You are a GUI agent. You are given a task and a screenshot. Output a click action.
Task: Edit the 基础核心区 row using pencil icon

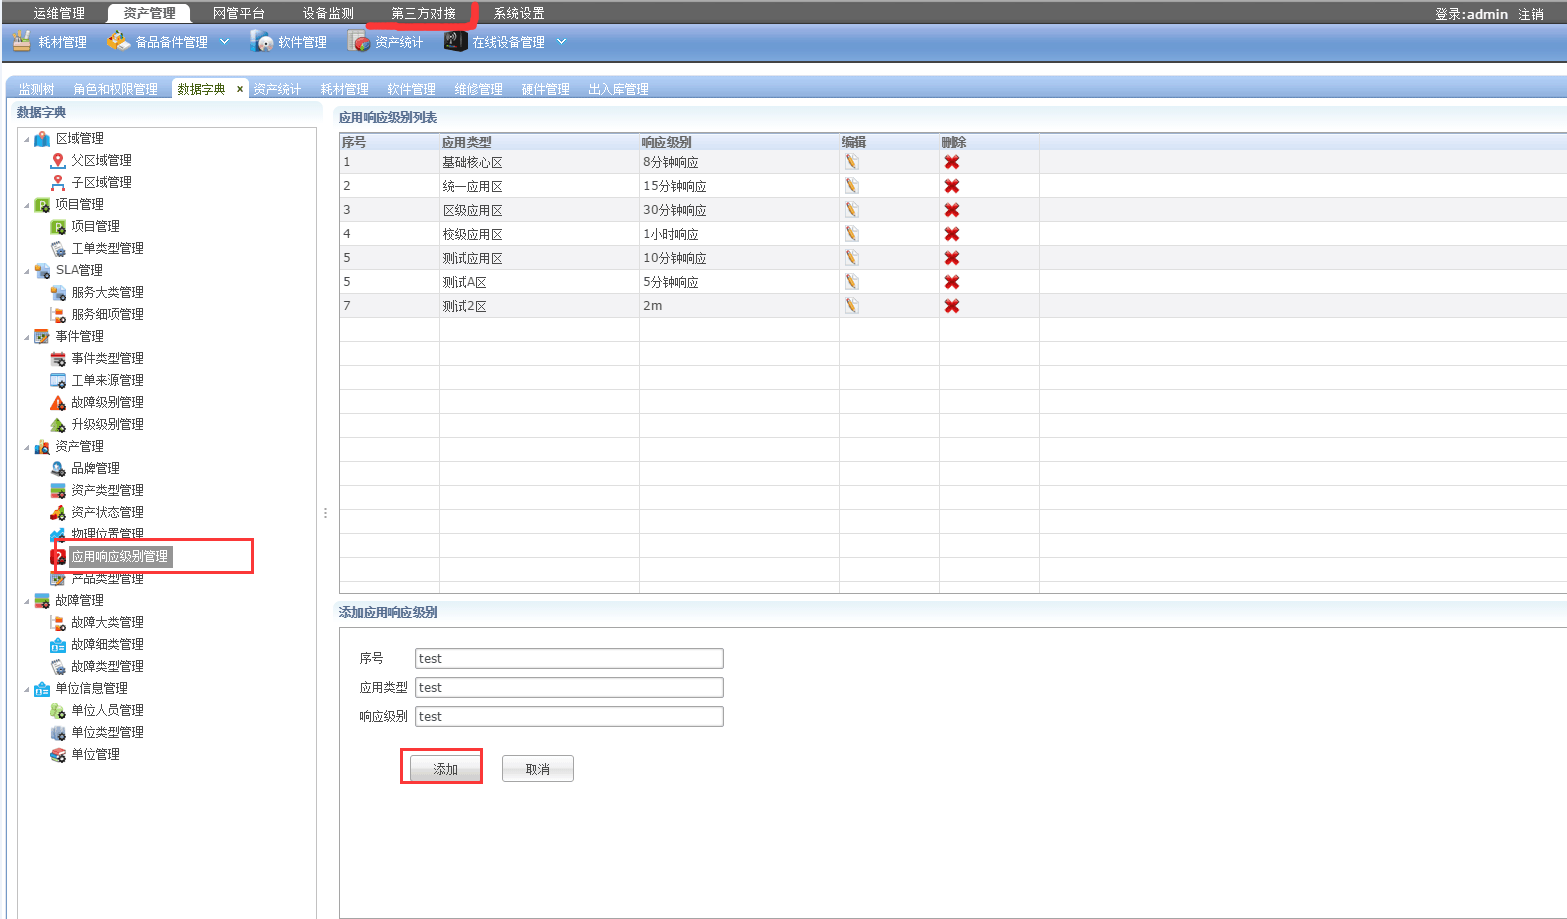click(x=850, y=161)
